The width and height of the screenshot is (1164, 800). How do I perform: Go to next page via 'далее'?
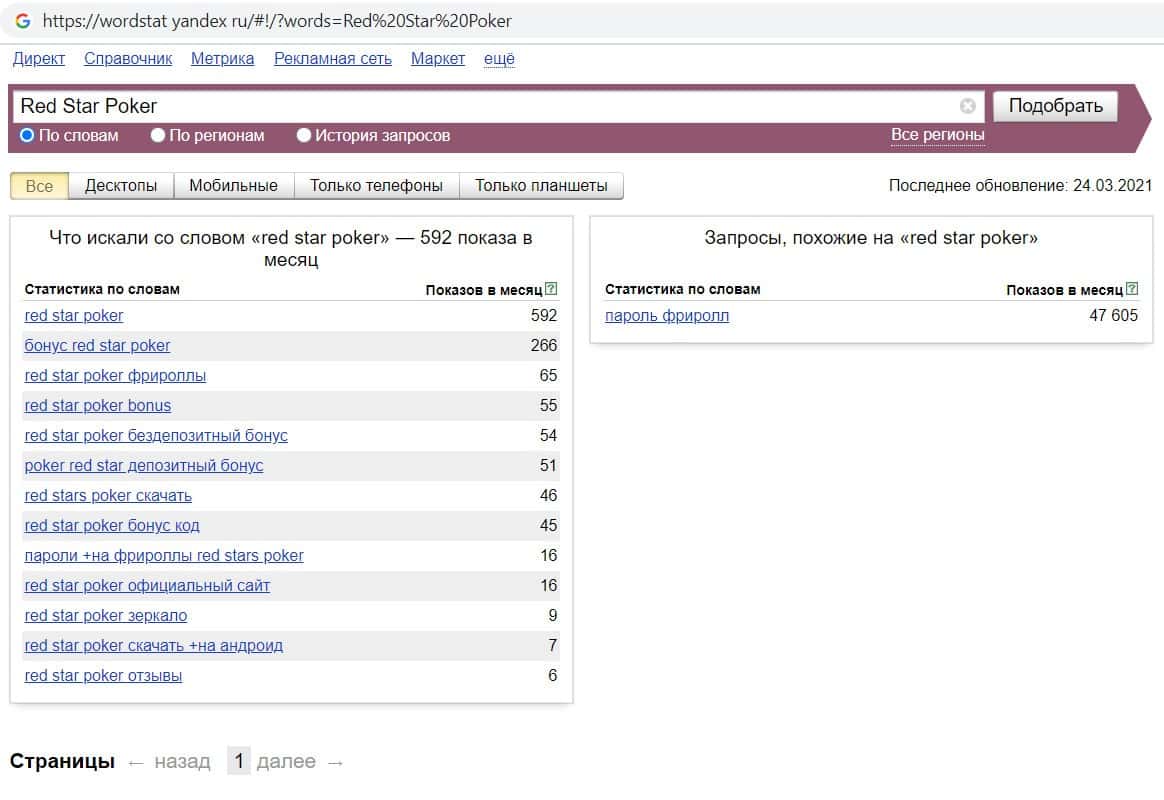(286, 762)
